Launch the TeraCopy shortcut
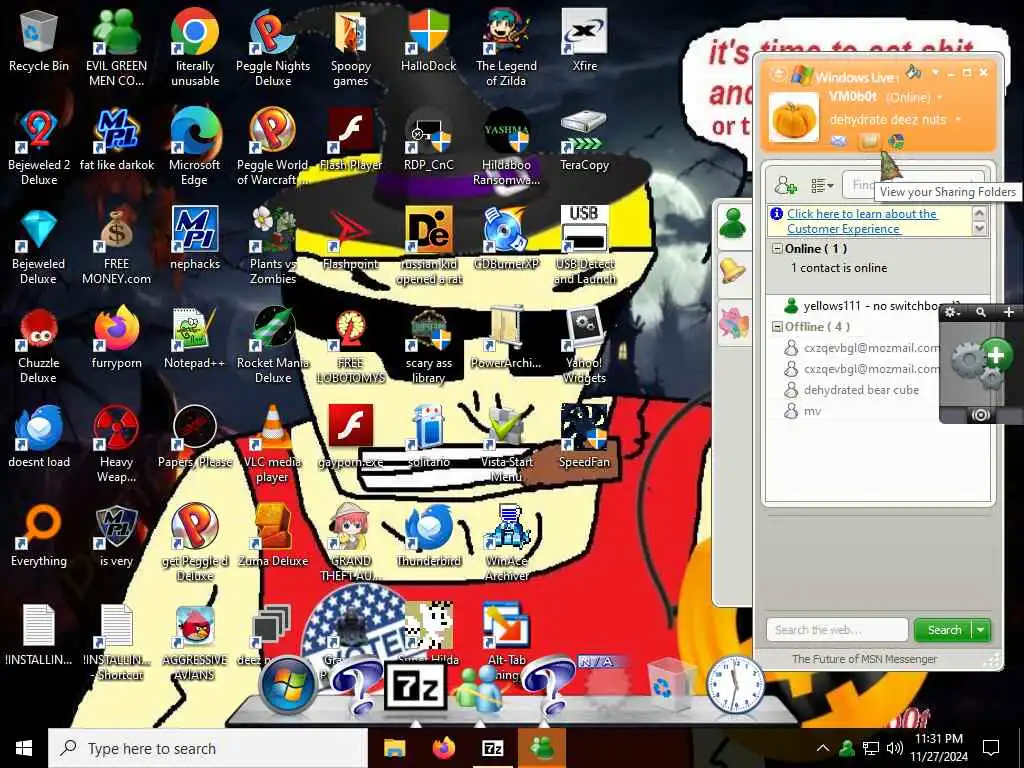Viewport: 1024px width, 768px height. point(584,141)
